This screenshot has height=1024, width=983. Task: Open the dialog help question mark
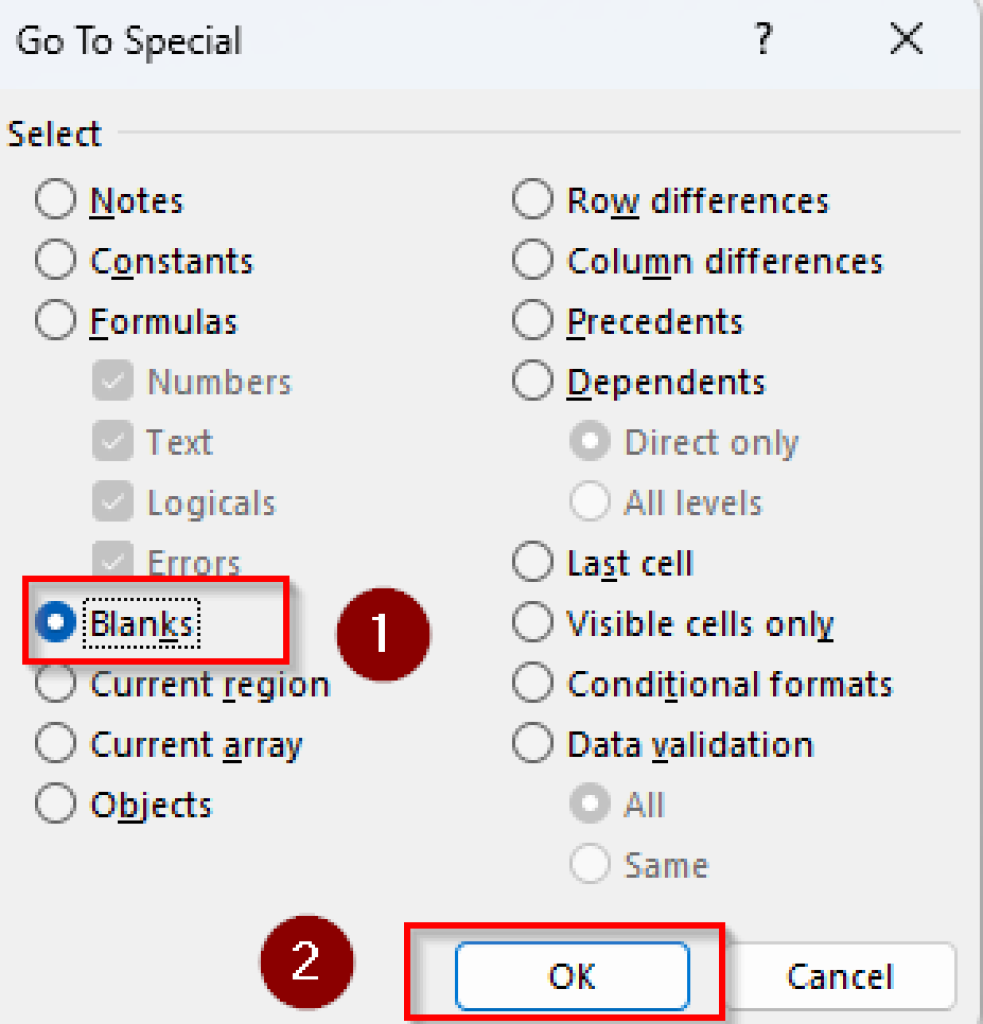click(x=764, y=39)
